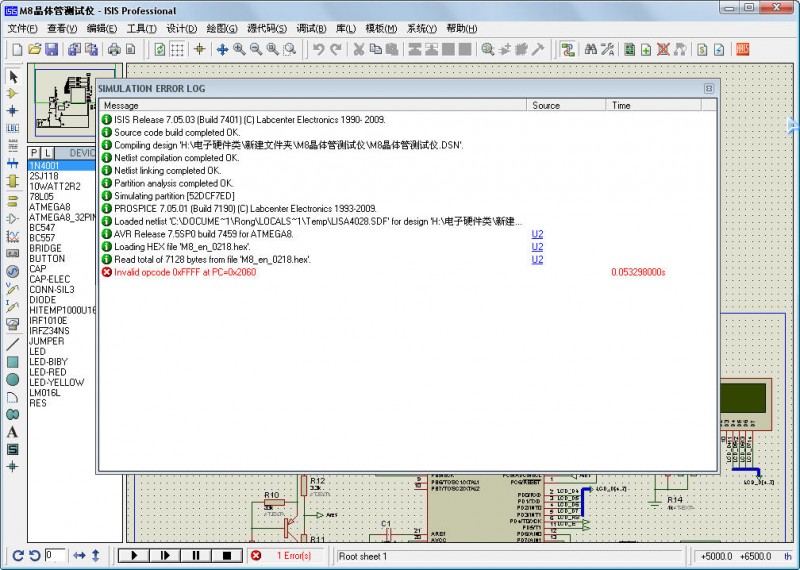Click the P pick devices button
800x570 pixels.
[35, 153]
